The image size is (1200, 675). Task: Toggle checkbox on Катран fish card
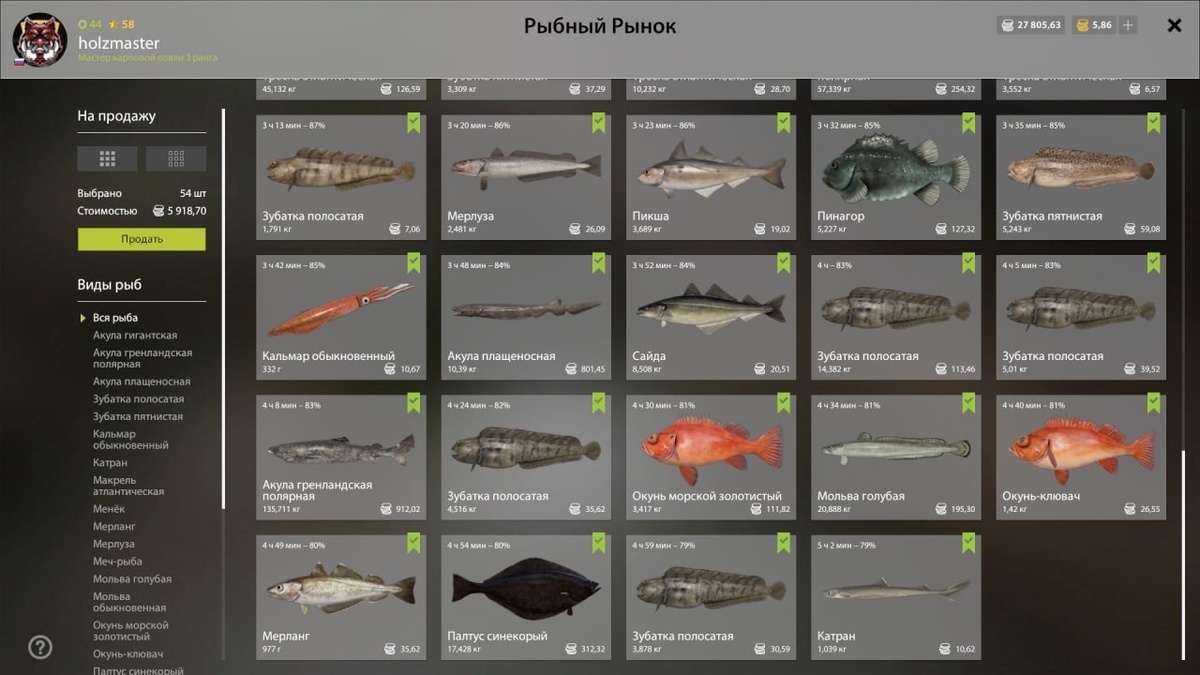coord(969,543)
